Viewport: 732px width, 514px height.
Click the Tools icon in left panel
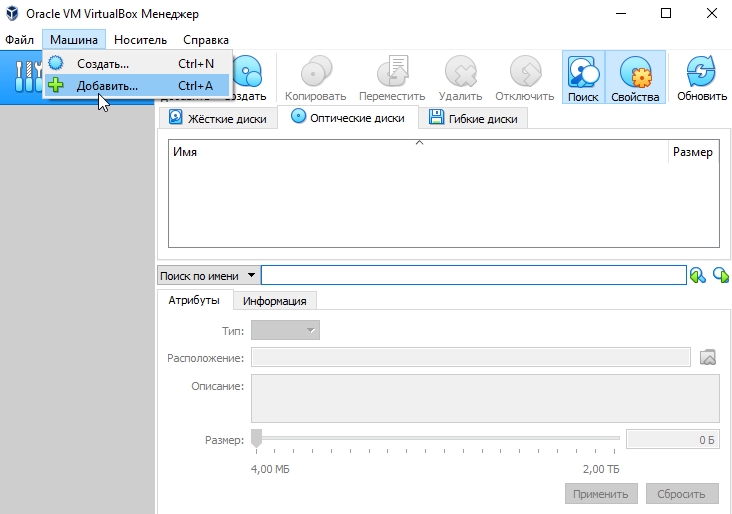(x=28, y=77)
